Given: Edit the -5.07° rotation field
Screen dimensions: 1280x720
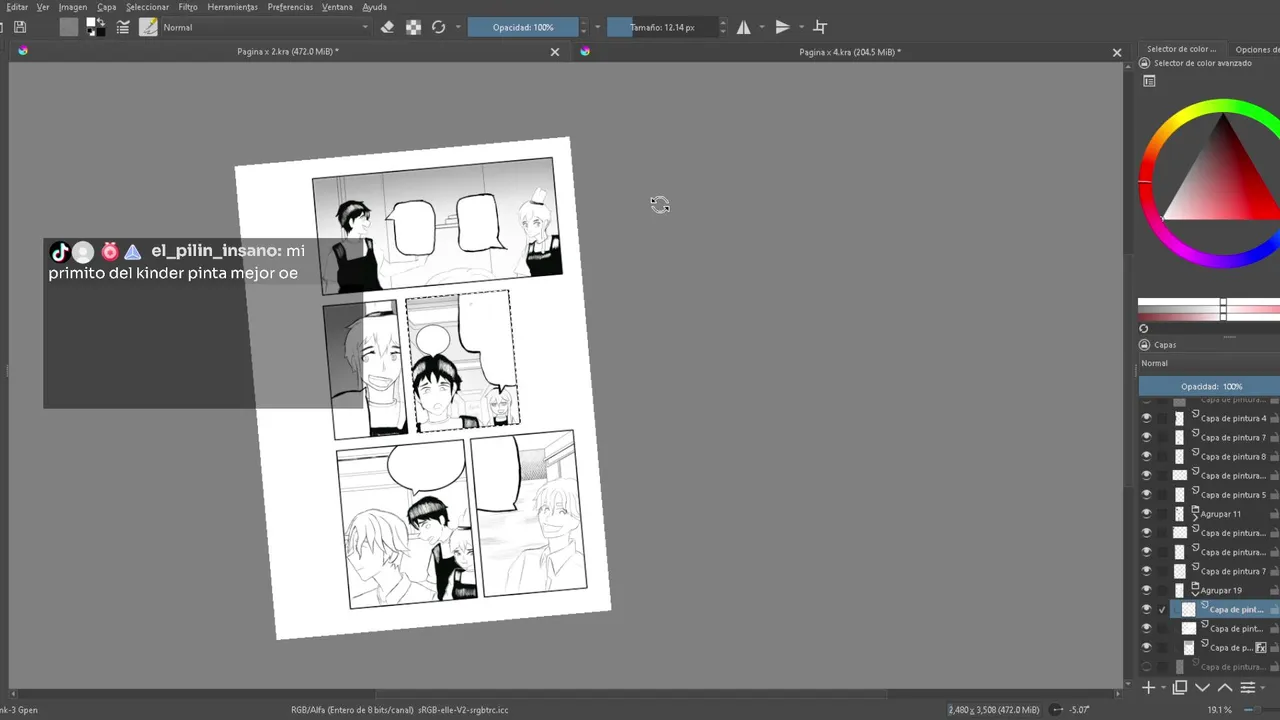Looking at the screenshot, I should [1079, 710].
